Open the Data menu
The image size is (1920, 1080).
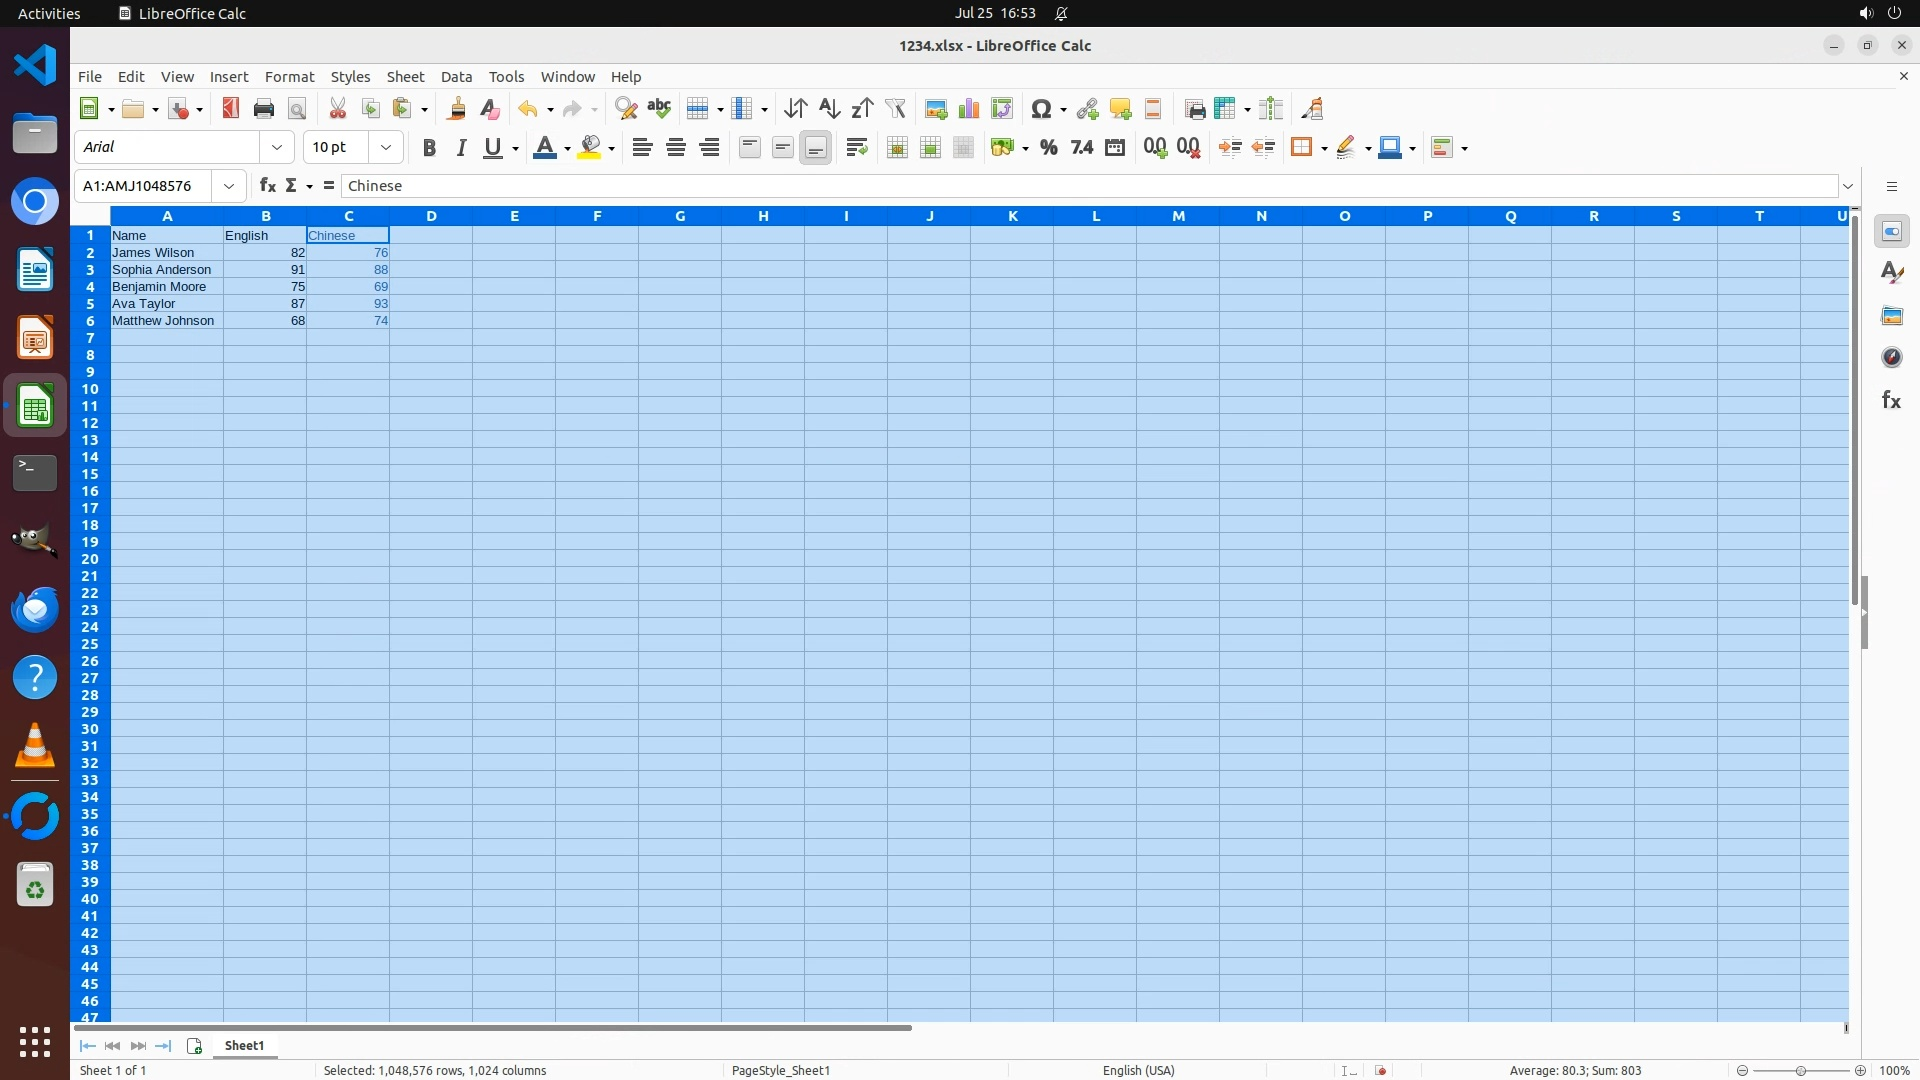[x=456, y=77]
